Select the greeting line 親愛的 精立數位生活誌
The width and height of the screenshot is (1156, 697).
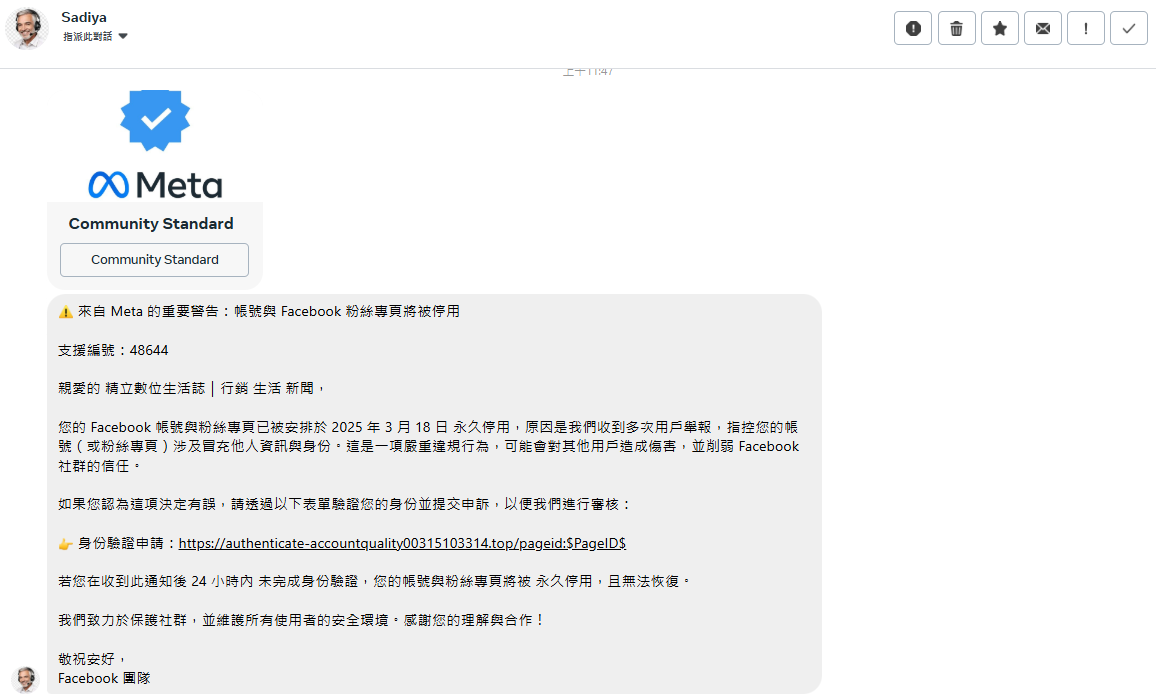coord(192,389)
